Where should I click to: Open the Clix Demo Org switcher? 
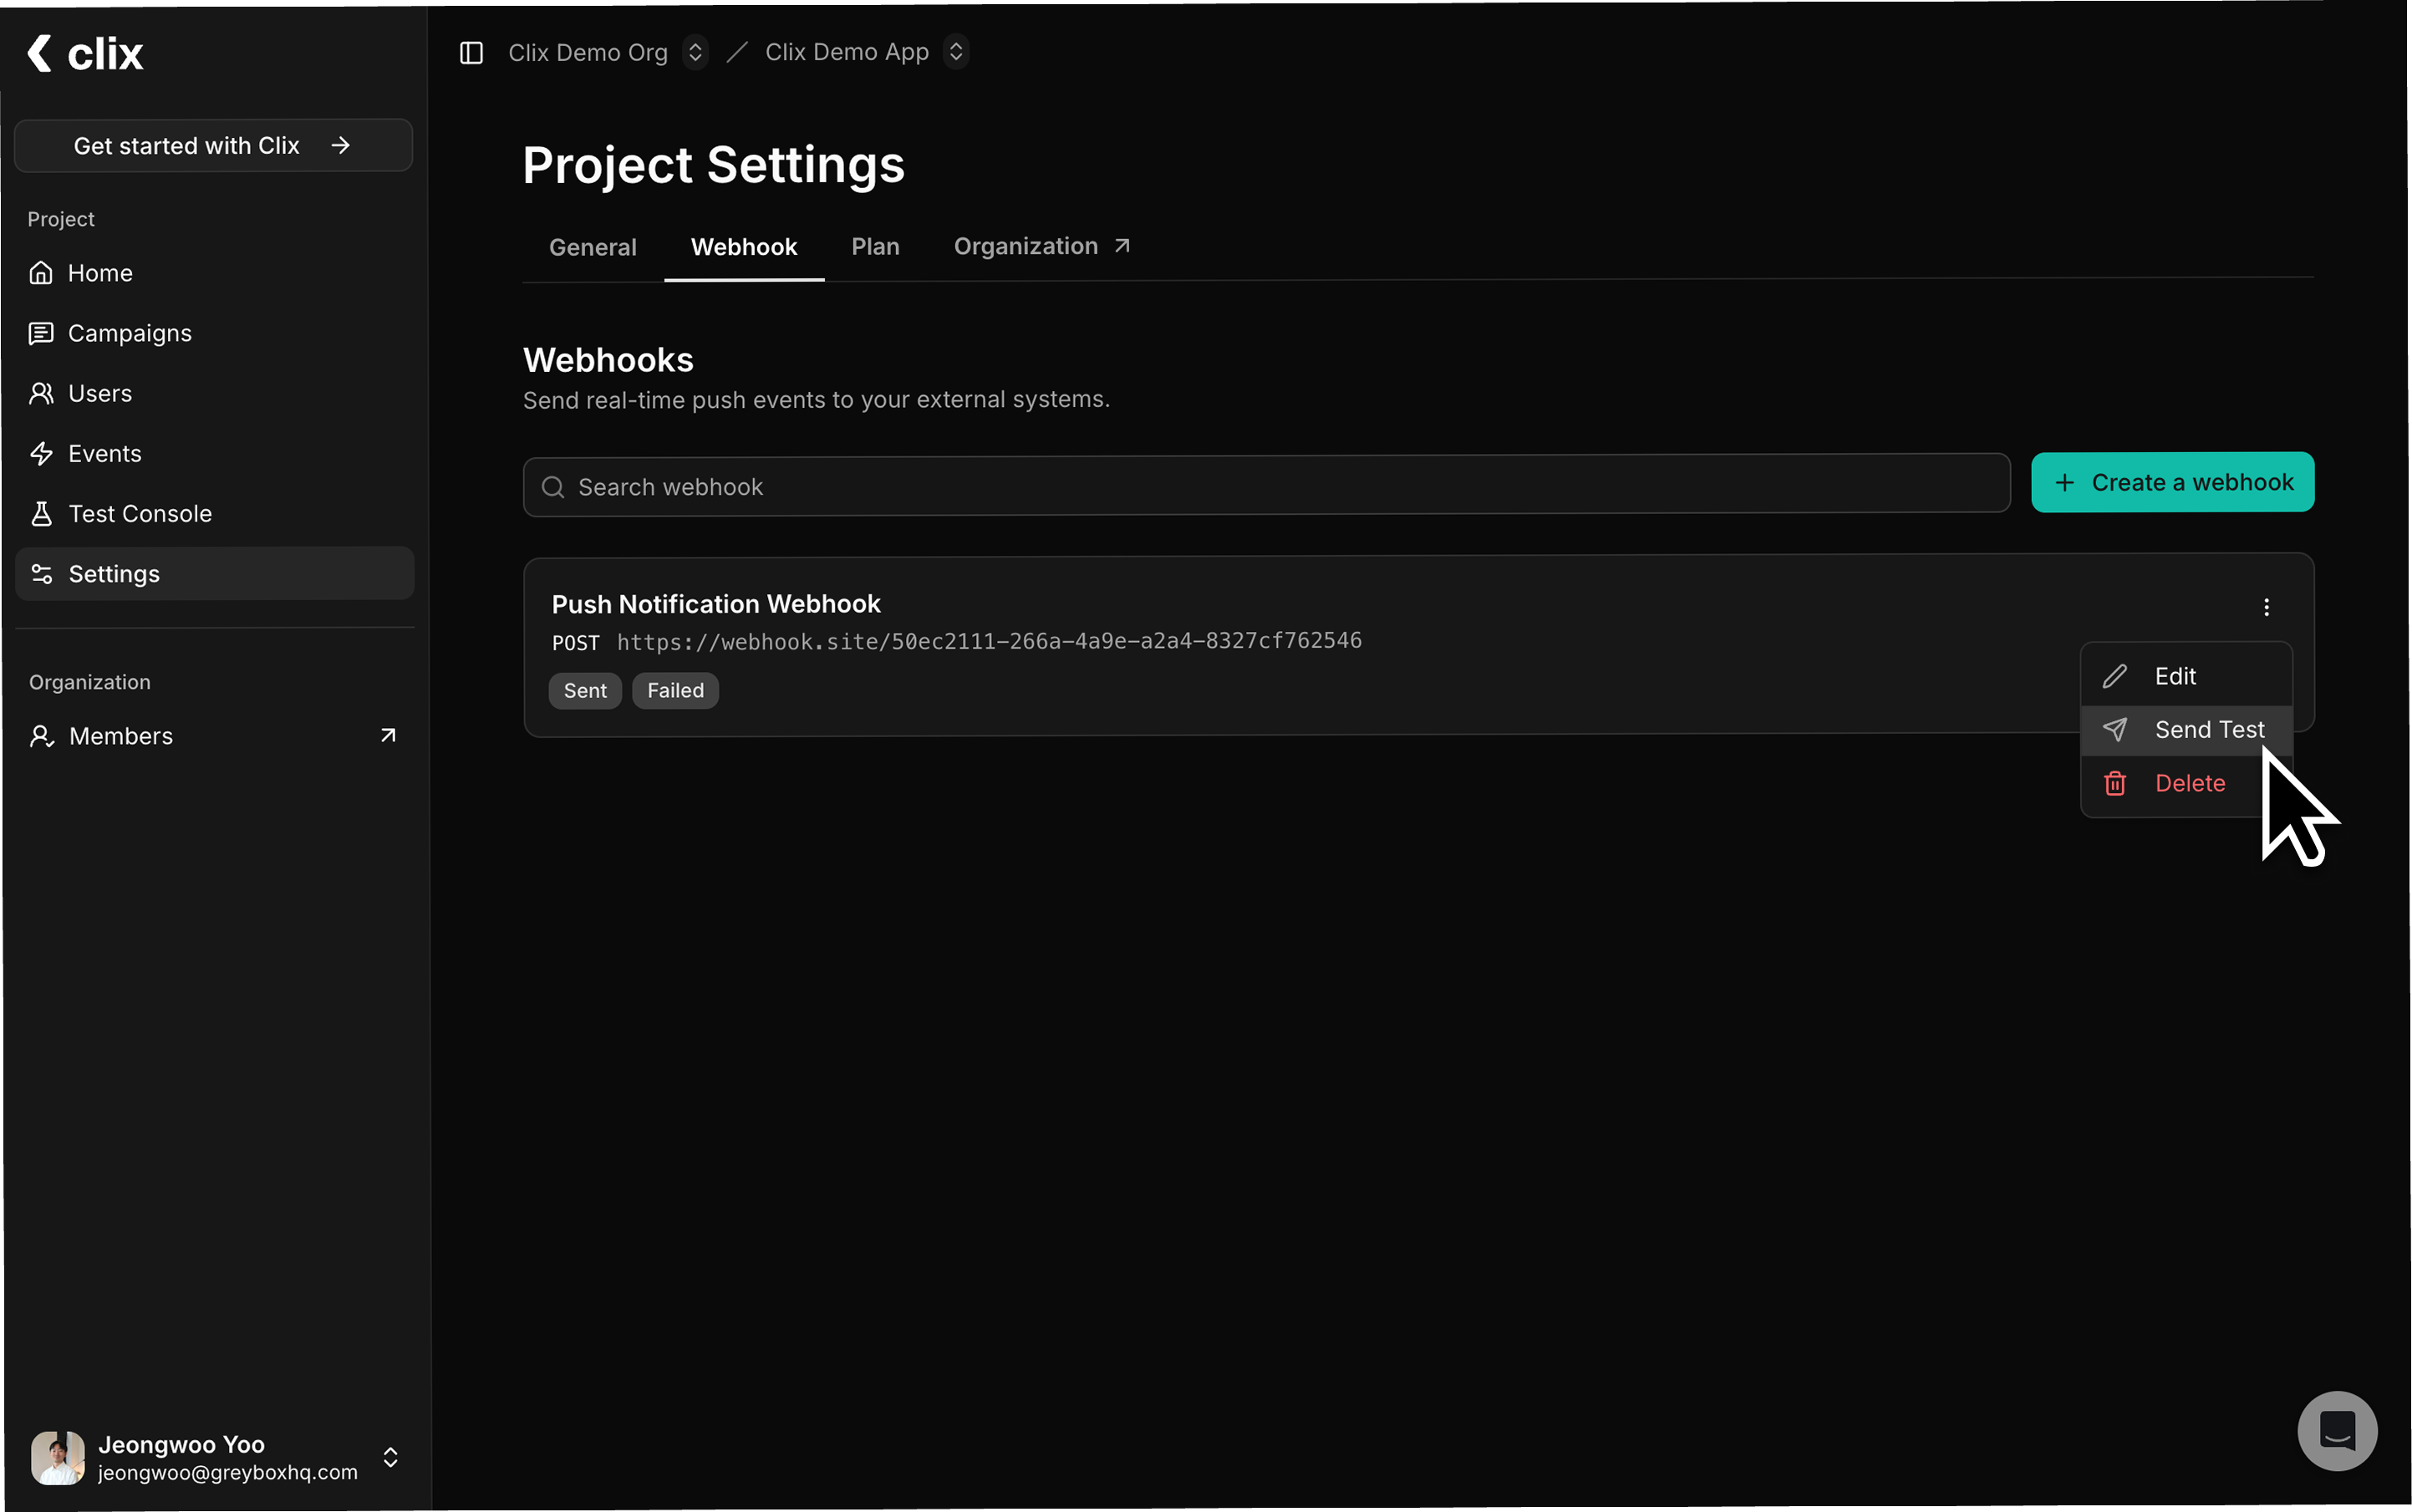click(x=695, y=52)
